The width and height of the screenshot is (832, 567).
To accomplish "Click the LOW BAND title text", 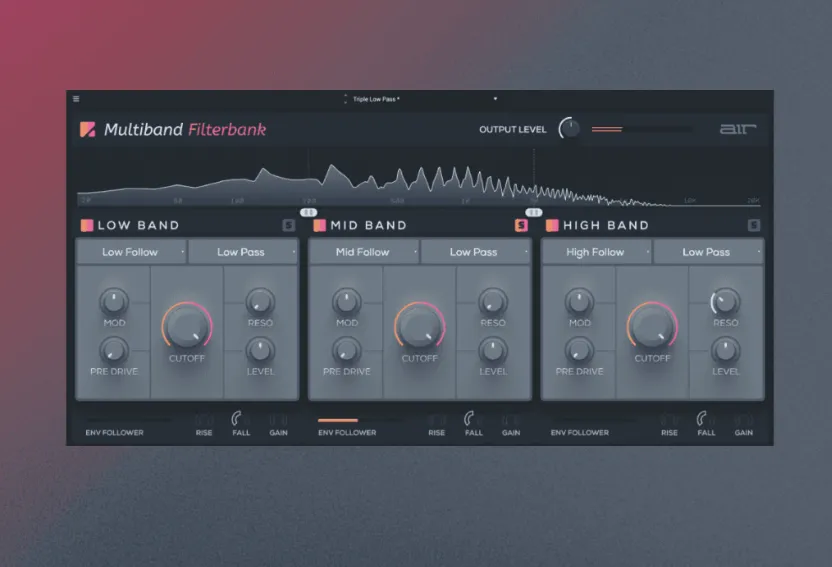I will click(x=138, y=225).
